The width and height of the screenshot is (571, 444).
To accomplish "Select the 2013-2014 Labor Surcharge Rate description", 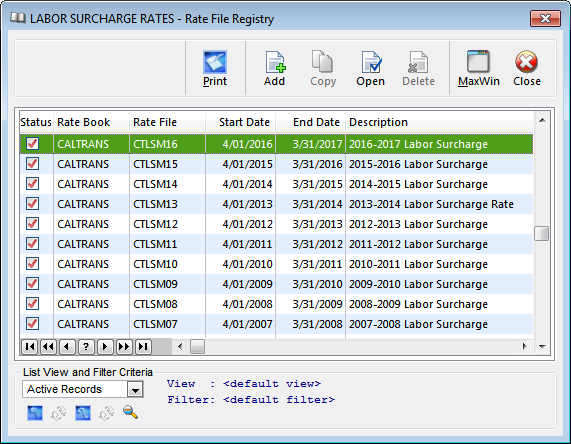I will coord(431,204).
